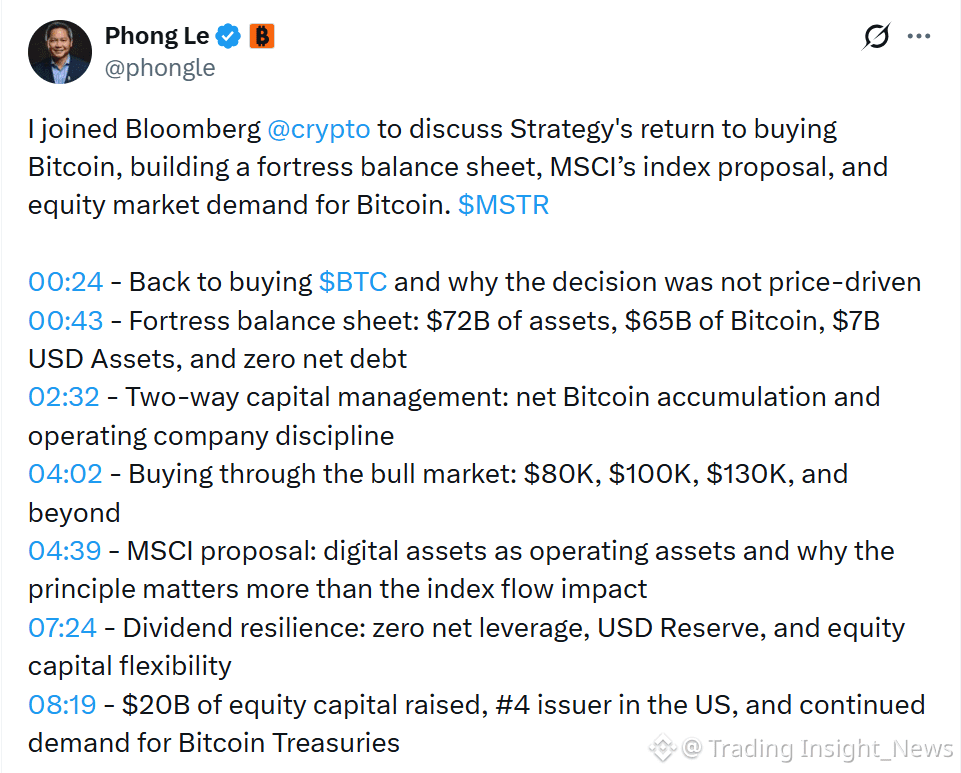Screen dimensions: 961x773
Task: Jump to timestamp 08:19
Action: (x=62, y=704)
